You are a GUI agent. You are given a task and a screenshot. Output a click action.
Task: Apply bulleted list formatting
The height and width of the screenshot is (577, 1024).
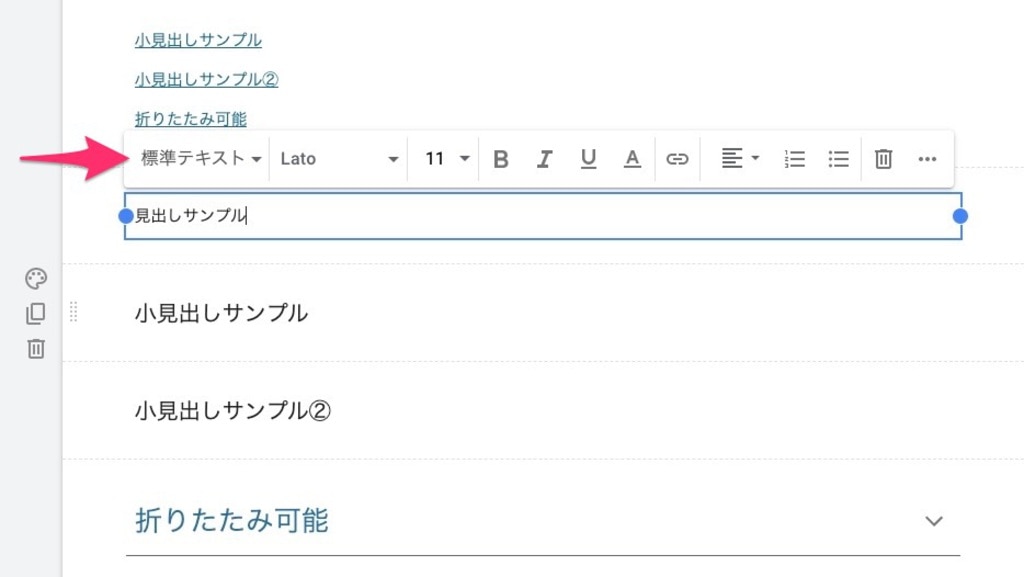pyautogui.click(x=839, y=159)
